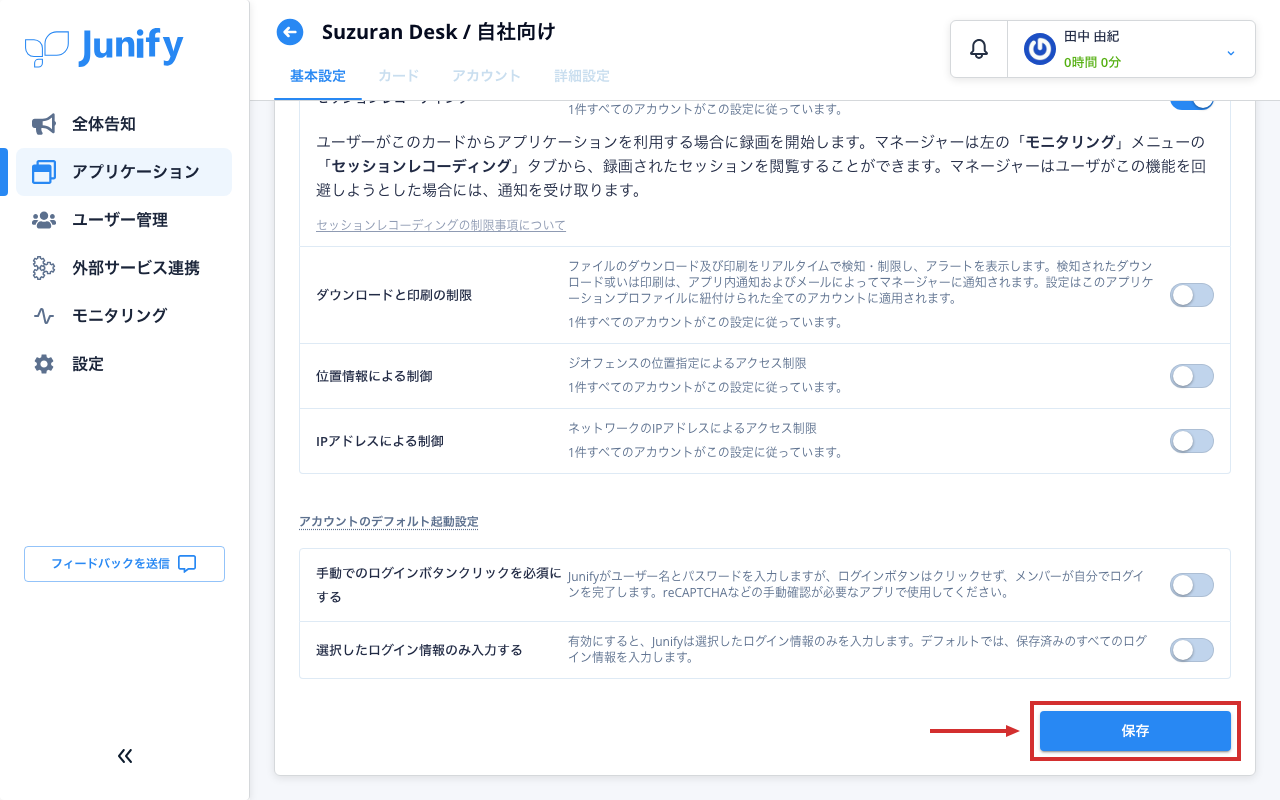Toggle ダウンロードと印刷の制限 switch
The width and height of the screenshot is (1280, 800).
pos(1192,295)
